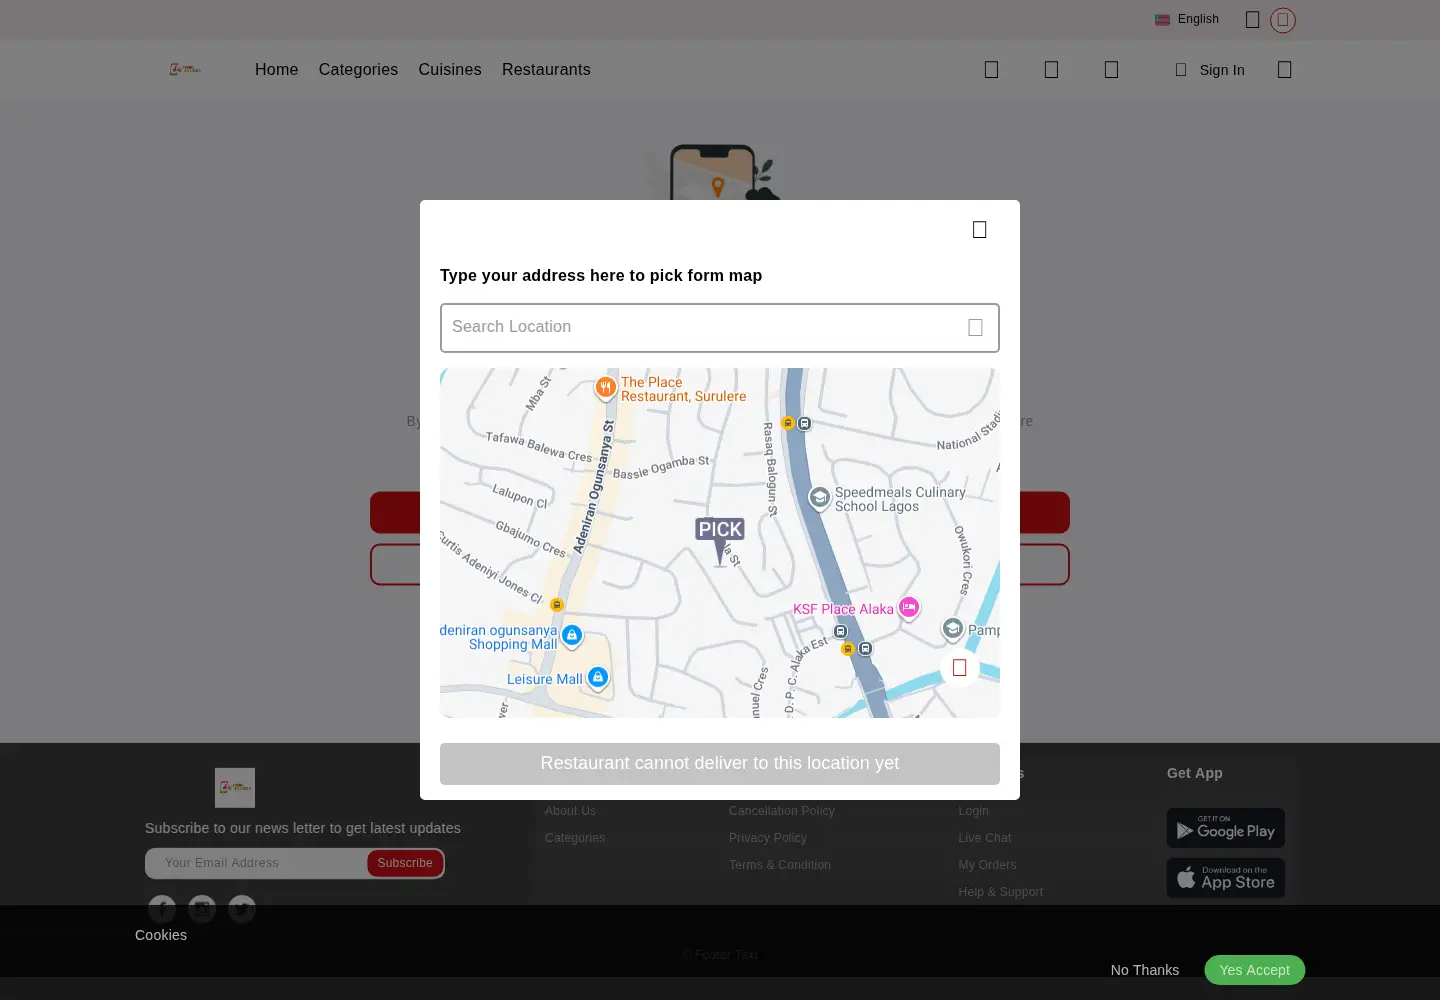Click the red circled icon in top bar

coord(1283,20)
